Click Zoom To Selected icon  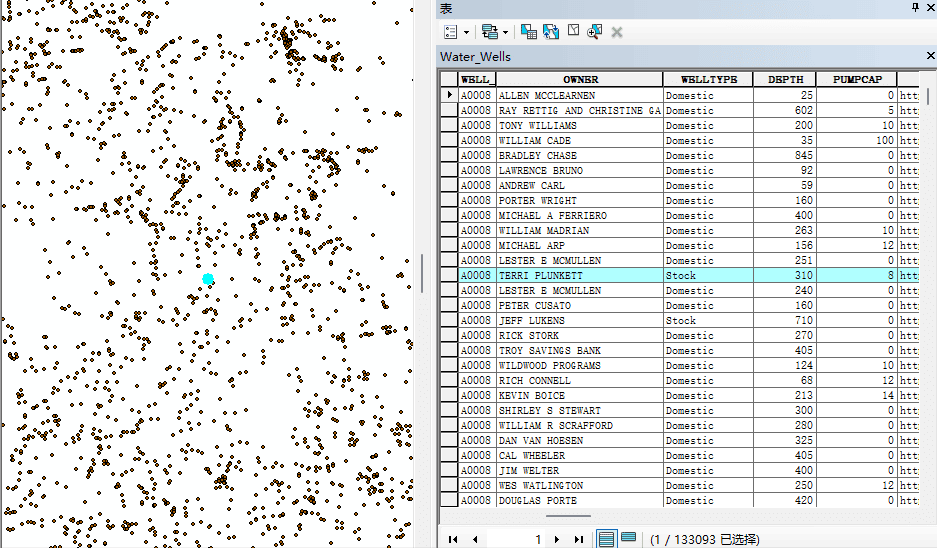pyautogui.click(x=594, y=32)
